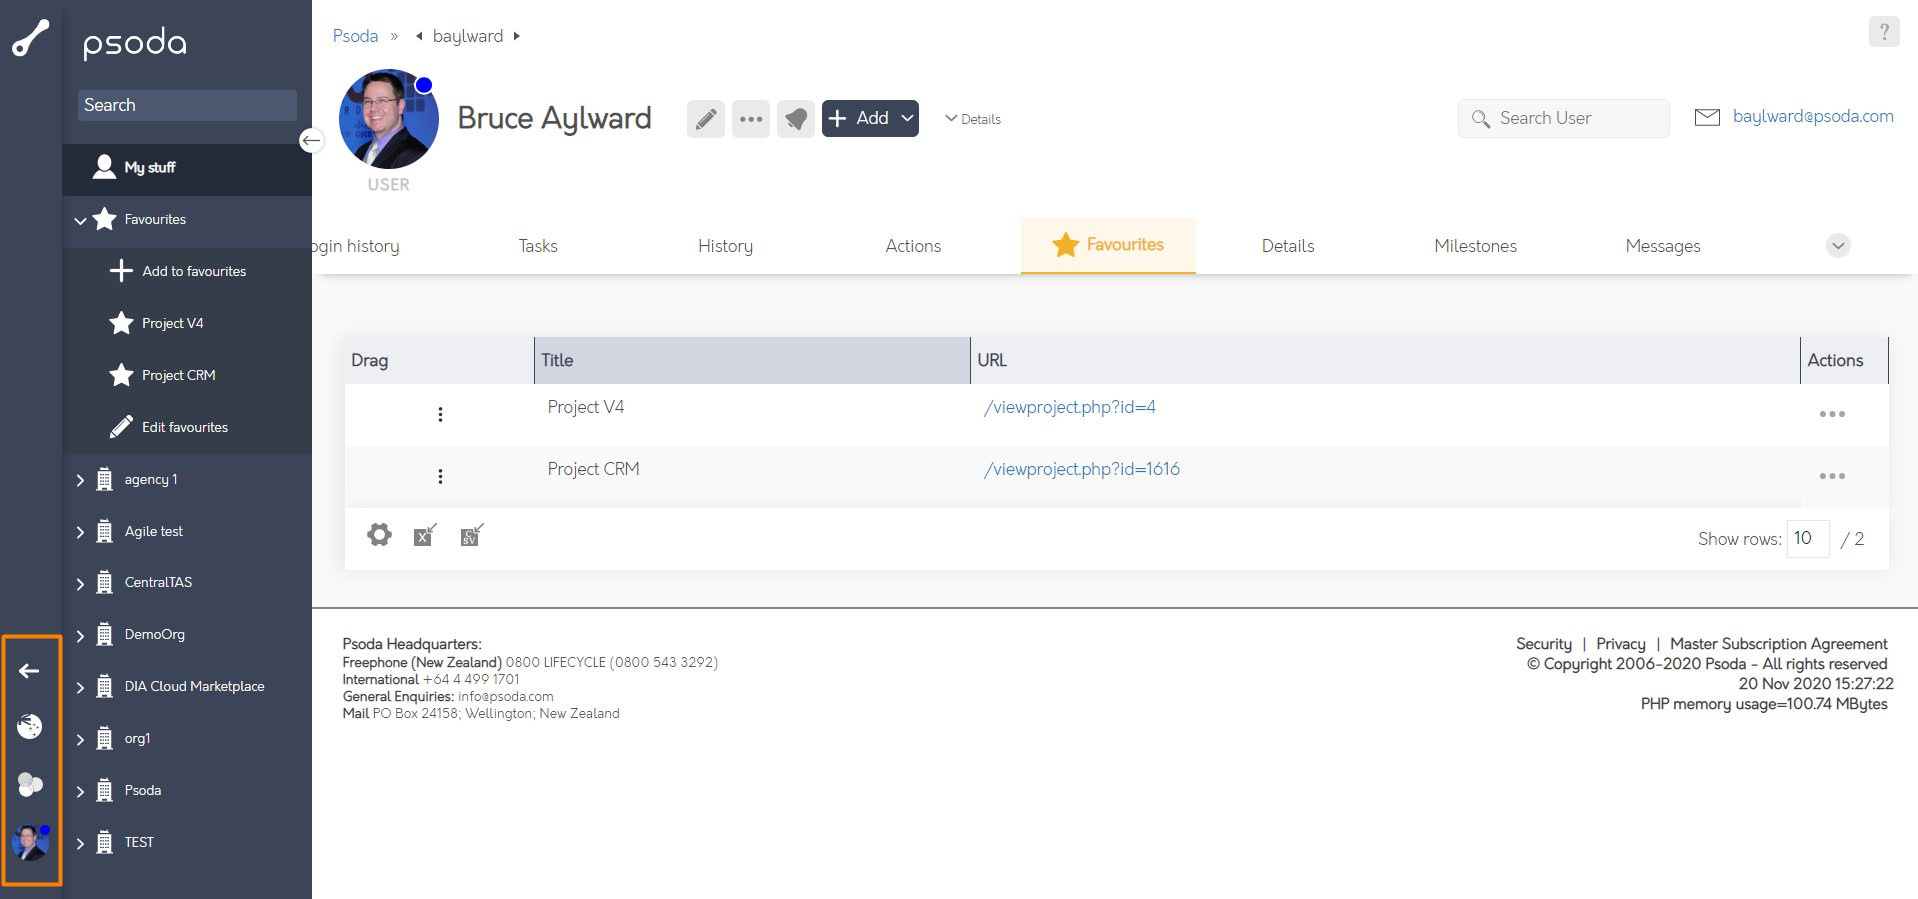The width and height of the screenshot is (1918, 899).
Task: Open the Tasks tab
Action: click(537, 246)
